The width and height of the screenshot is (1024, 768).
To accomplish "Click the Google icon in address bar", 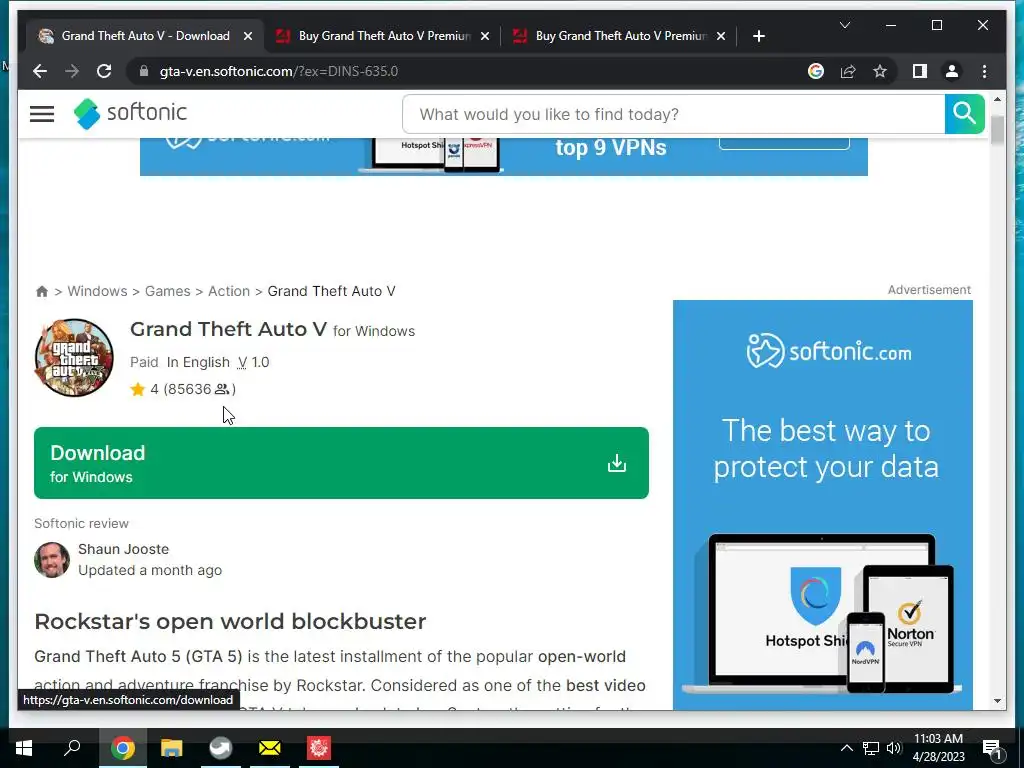I will click(x=816, y=71).
